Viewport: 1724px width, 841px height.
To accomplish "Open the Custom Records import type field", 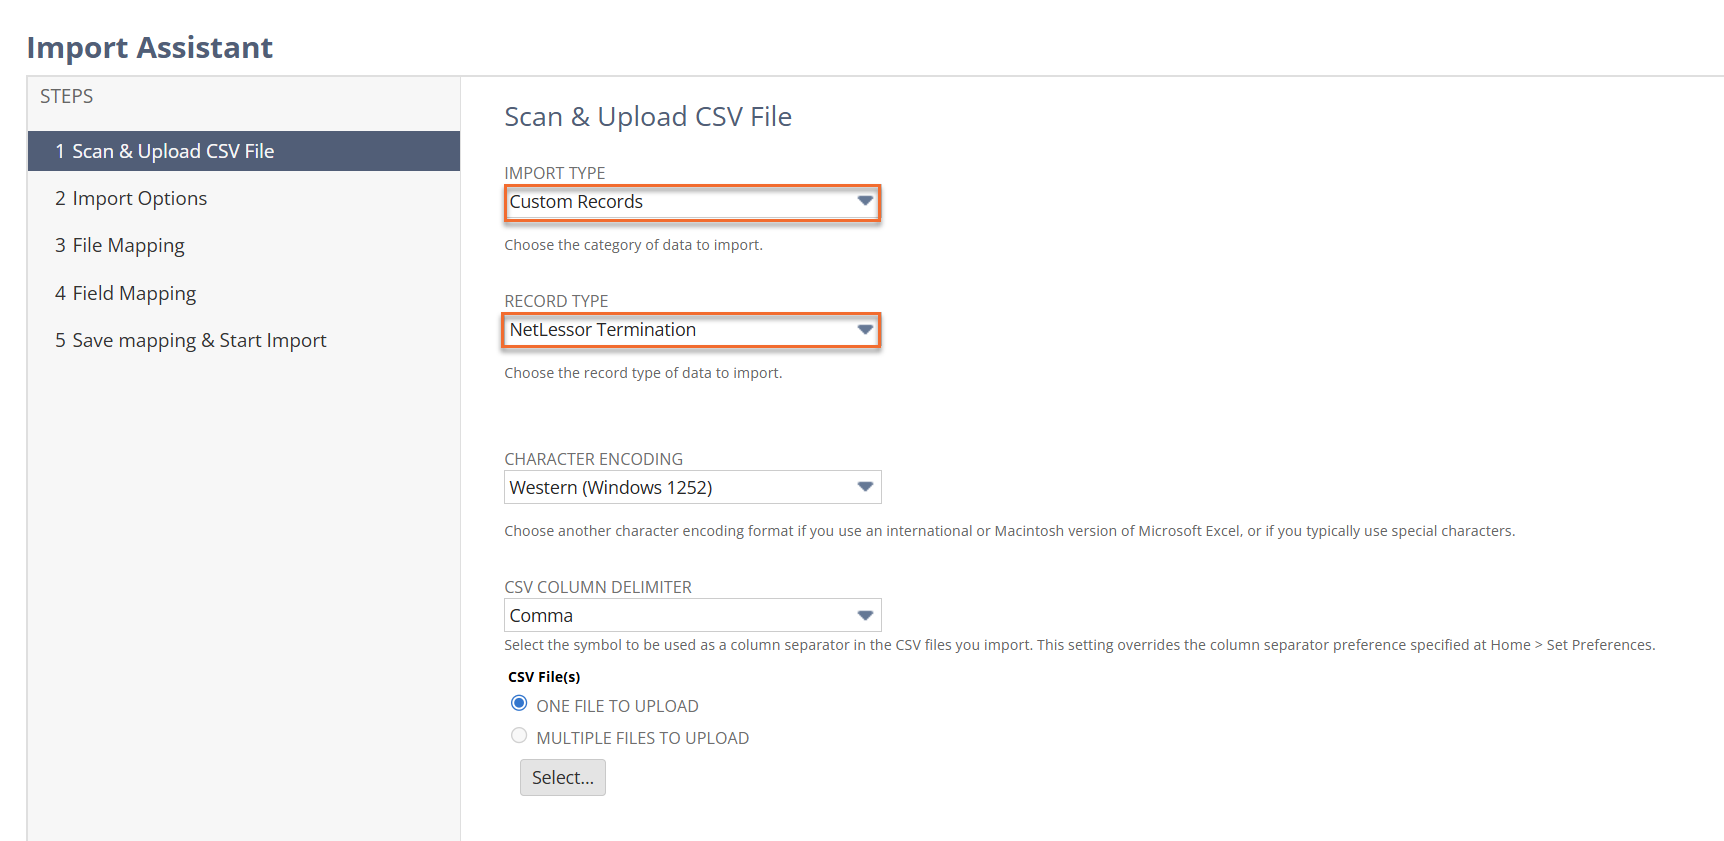I will pyautogui.click(x=680, y=202).
